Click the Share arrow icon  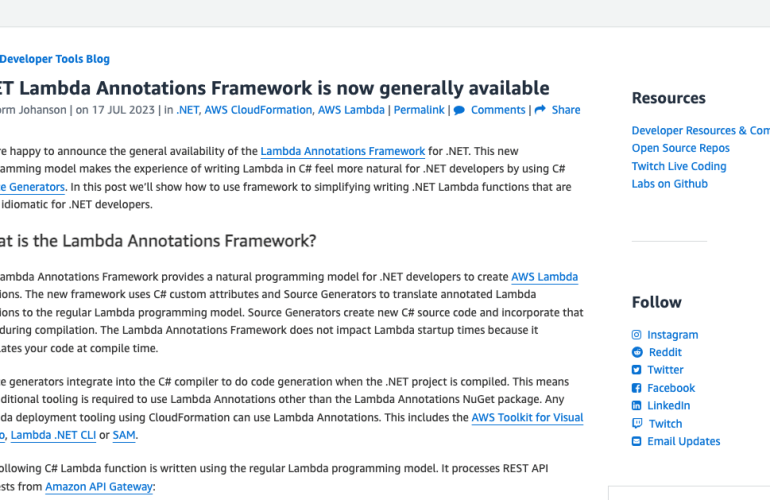[x=540, y=110]
